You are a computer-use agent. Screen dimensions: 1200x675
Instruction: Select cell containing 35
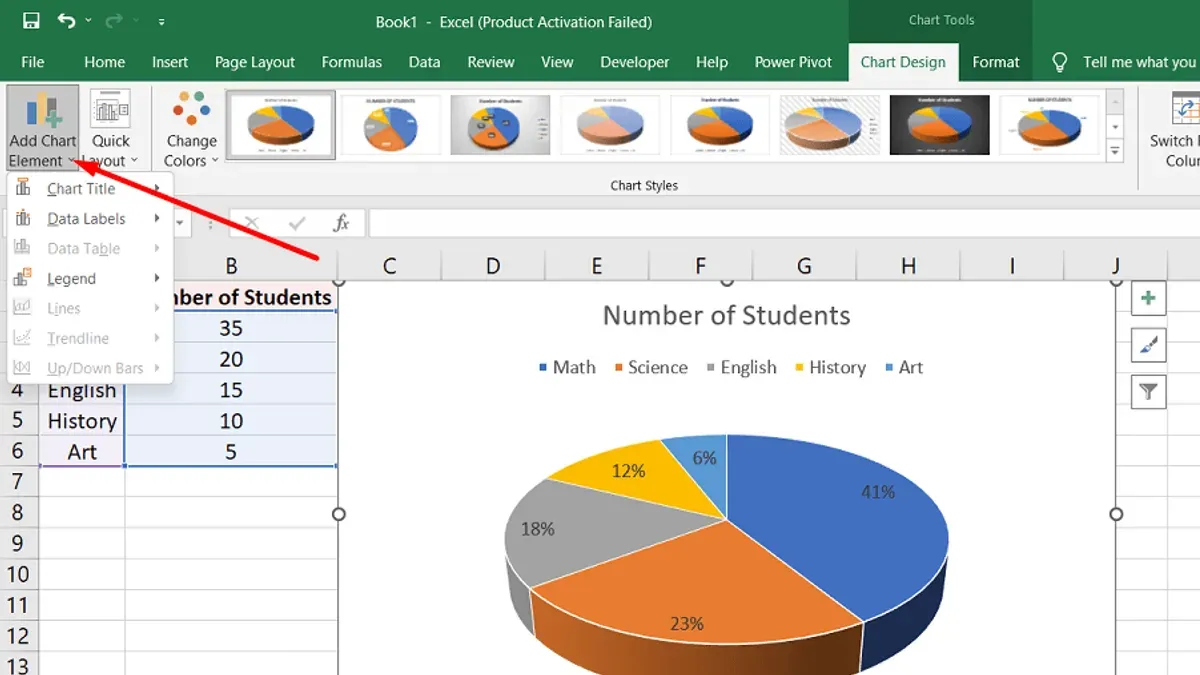pyautogui.click(x=231, y=328)
